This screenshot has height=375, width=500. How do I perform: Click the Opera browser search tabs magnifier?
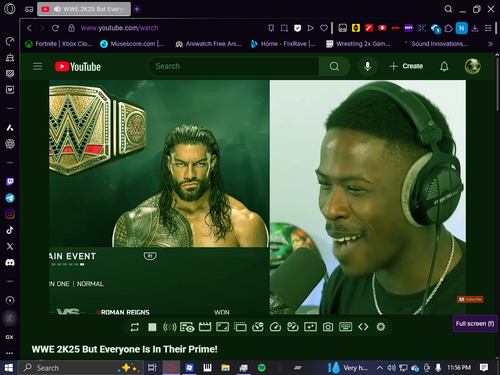pos(448,9)
